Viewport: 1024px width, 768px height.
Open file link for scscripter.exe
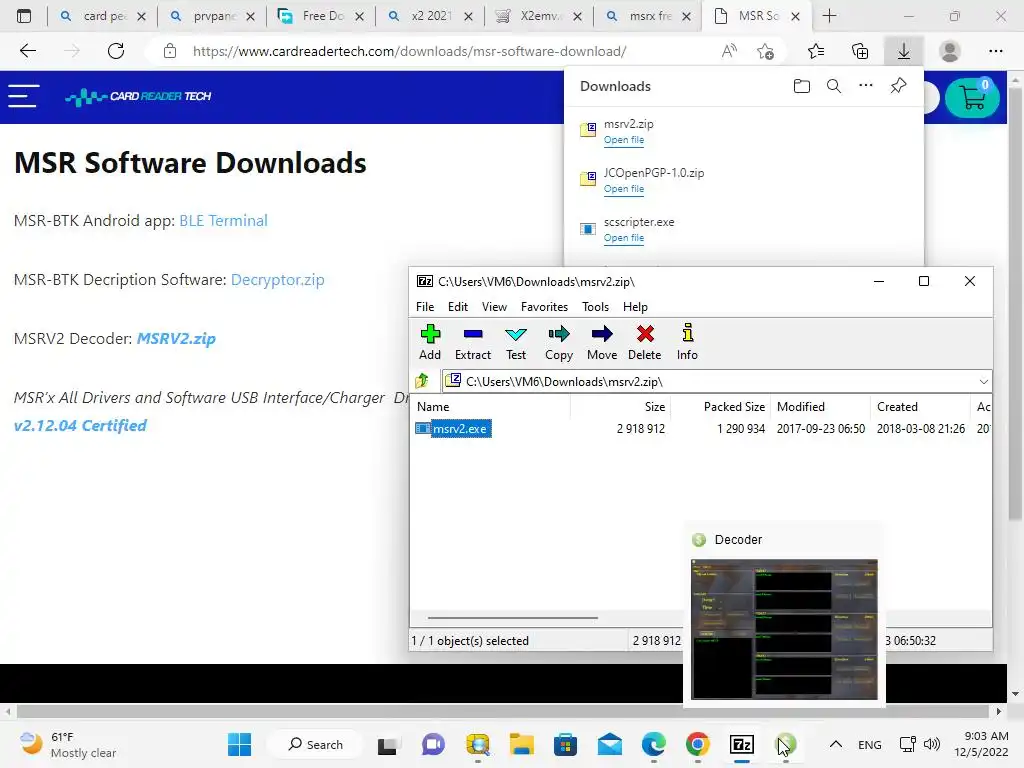point(624,238)
